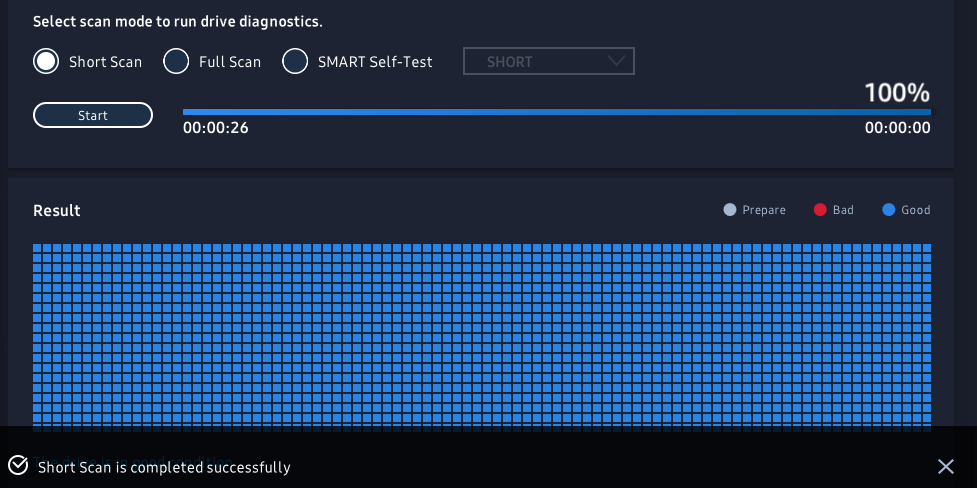The height and width of the screenshot is (488, 977).
Task: Click the Start scan button
Action: [93, 115]
